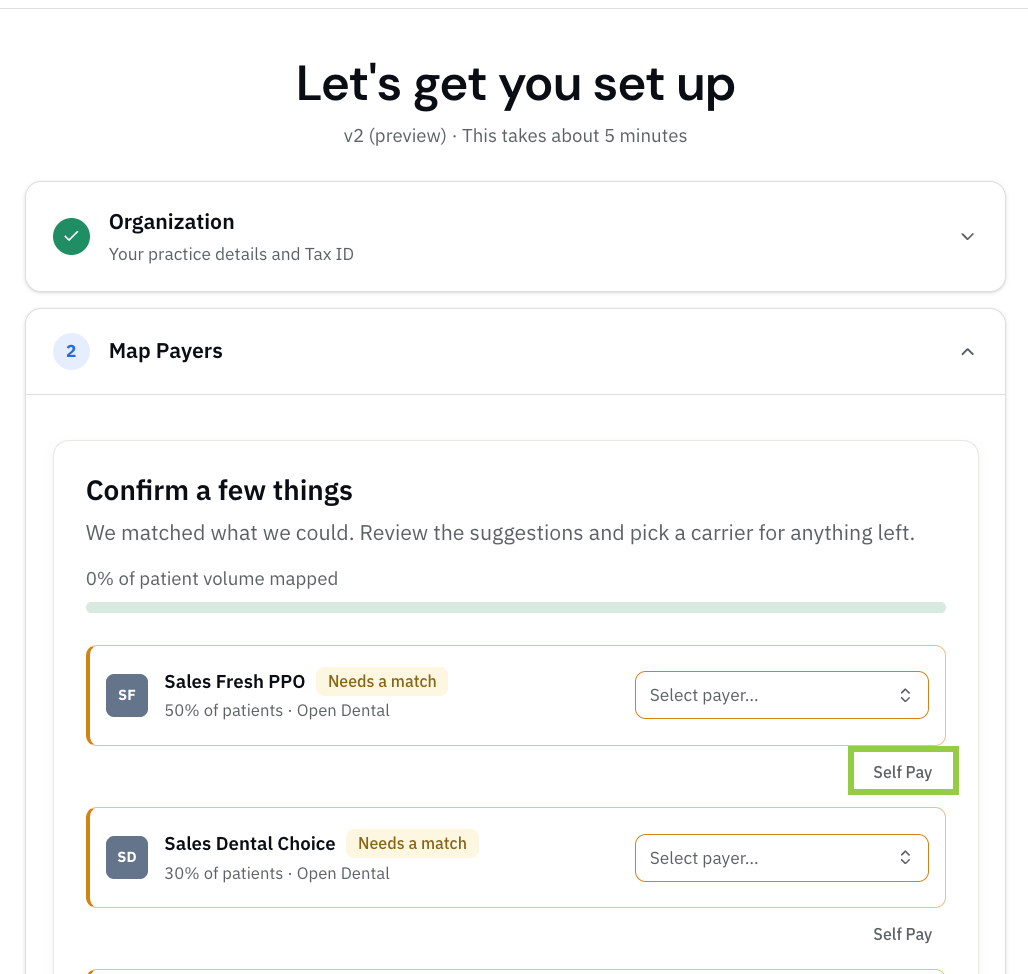Click the up-down arrows in Sales Fresh PPO payer selector

click(x=905, y=695)
